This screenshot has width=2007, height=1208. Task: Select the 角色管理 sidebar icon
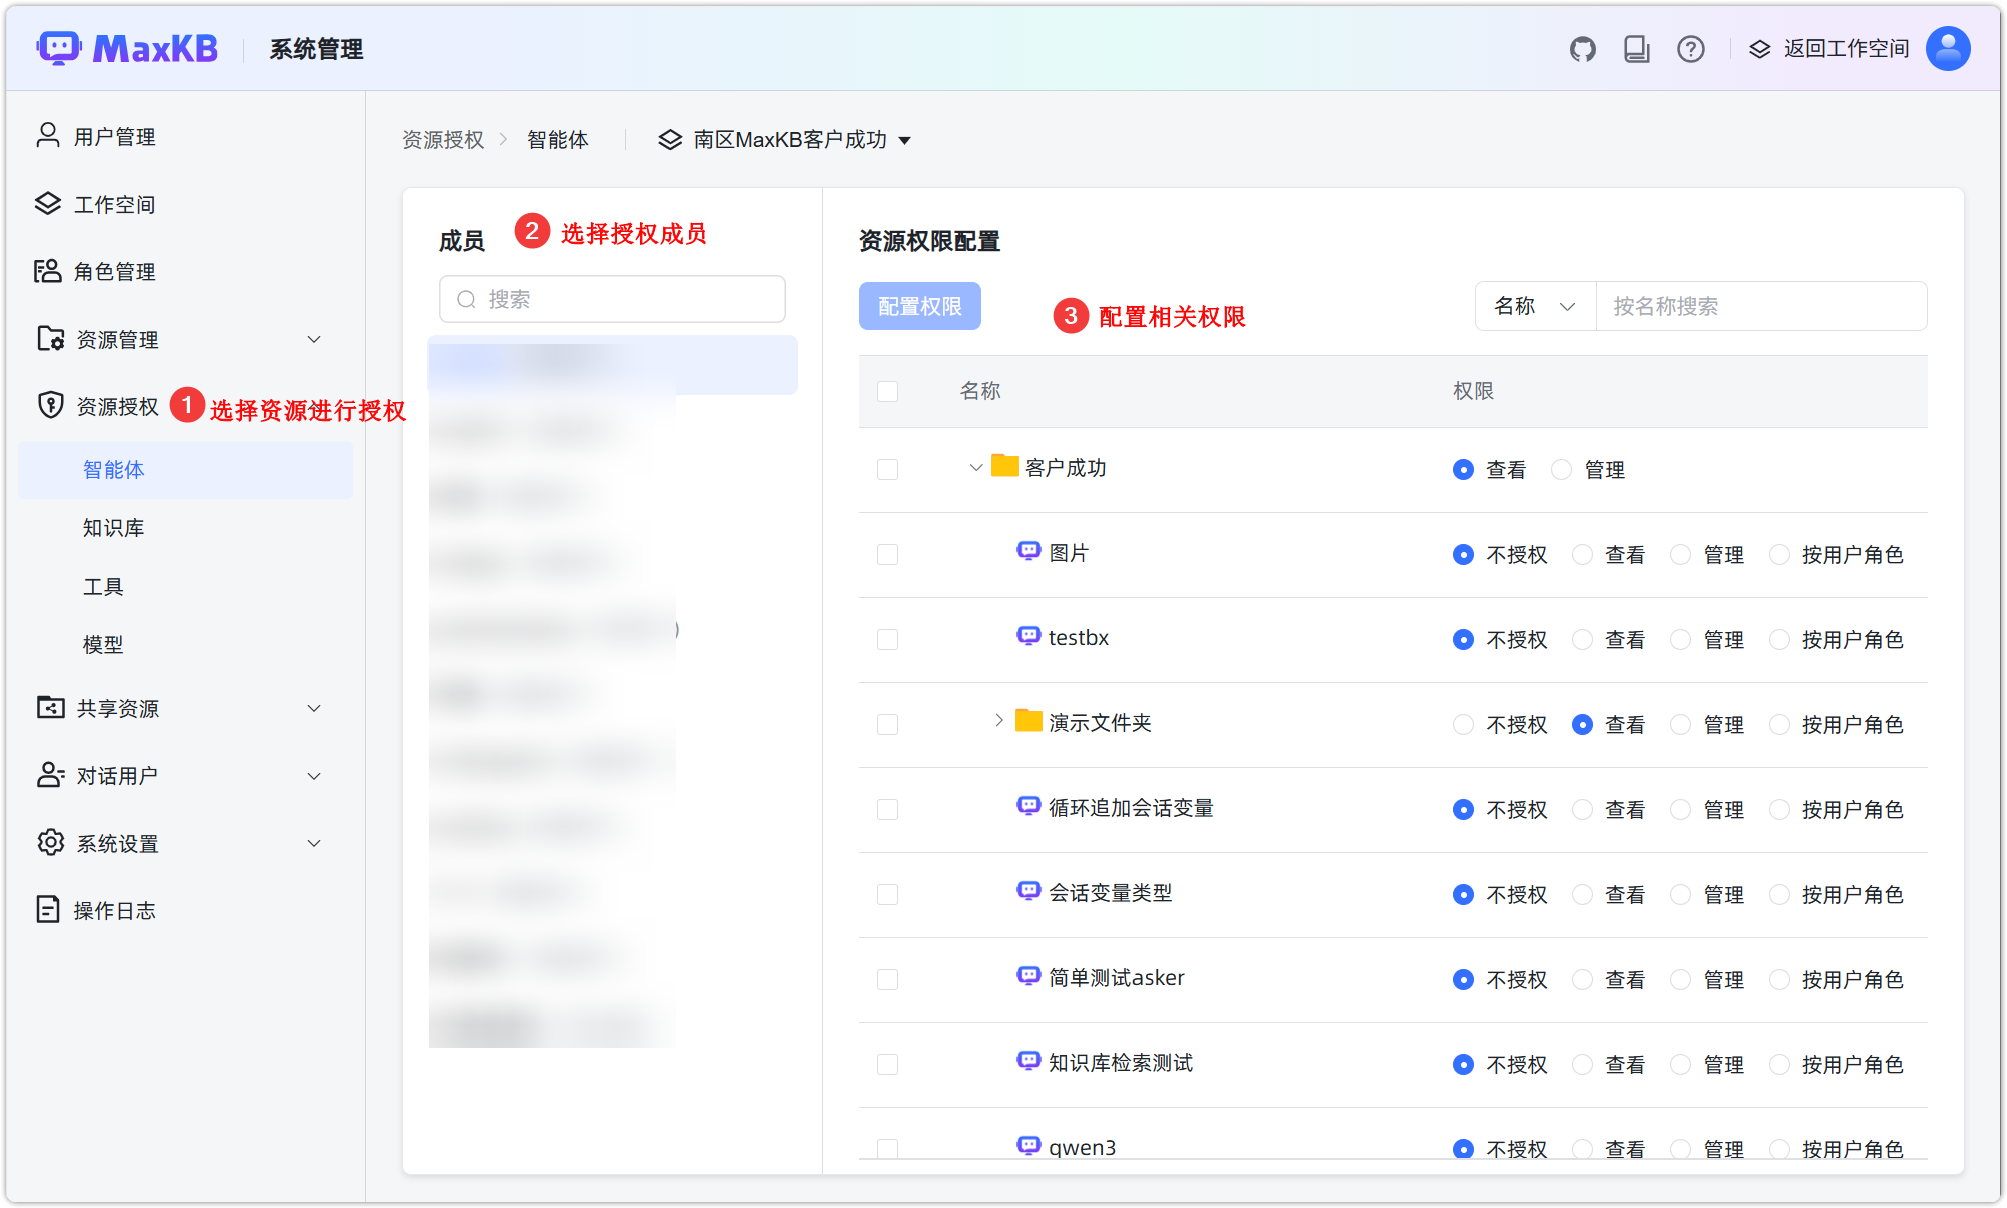point(48,271)
